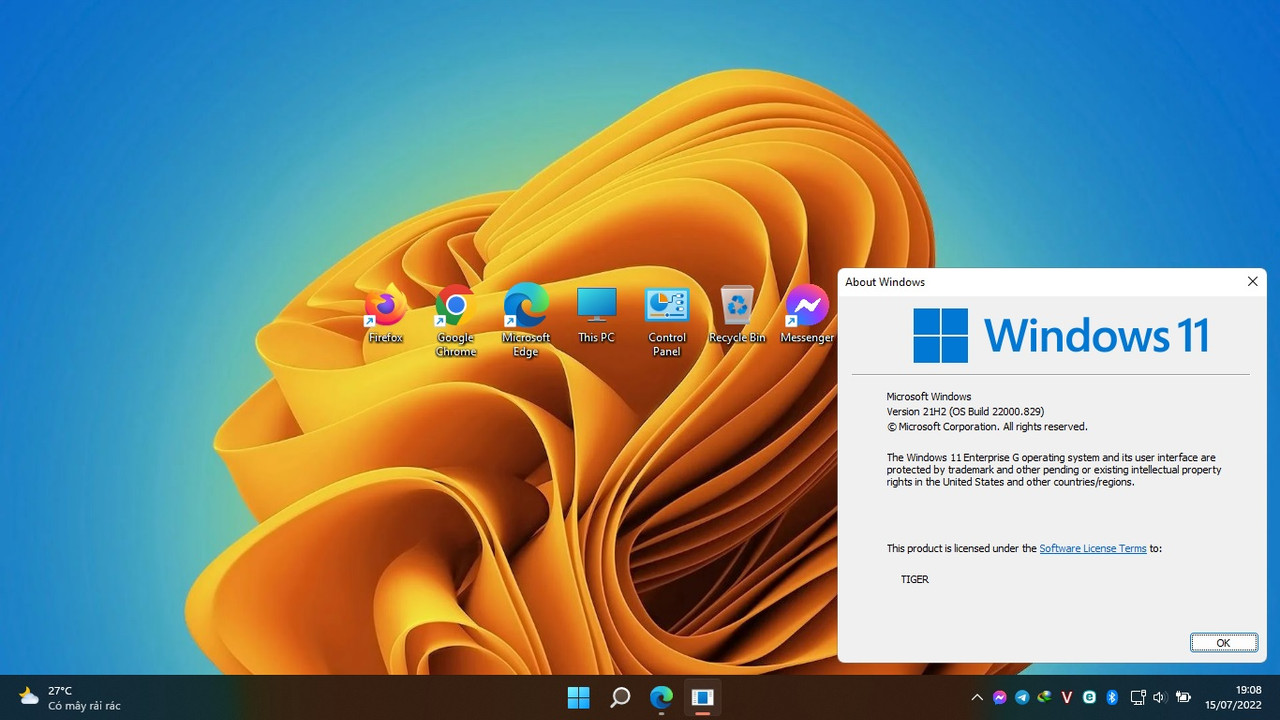The image size is (1280, 720).
Task: Click the '© Microsoft Corporation. All rights reserved.' line
Action: coord(986,427)
